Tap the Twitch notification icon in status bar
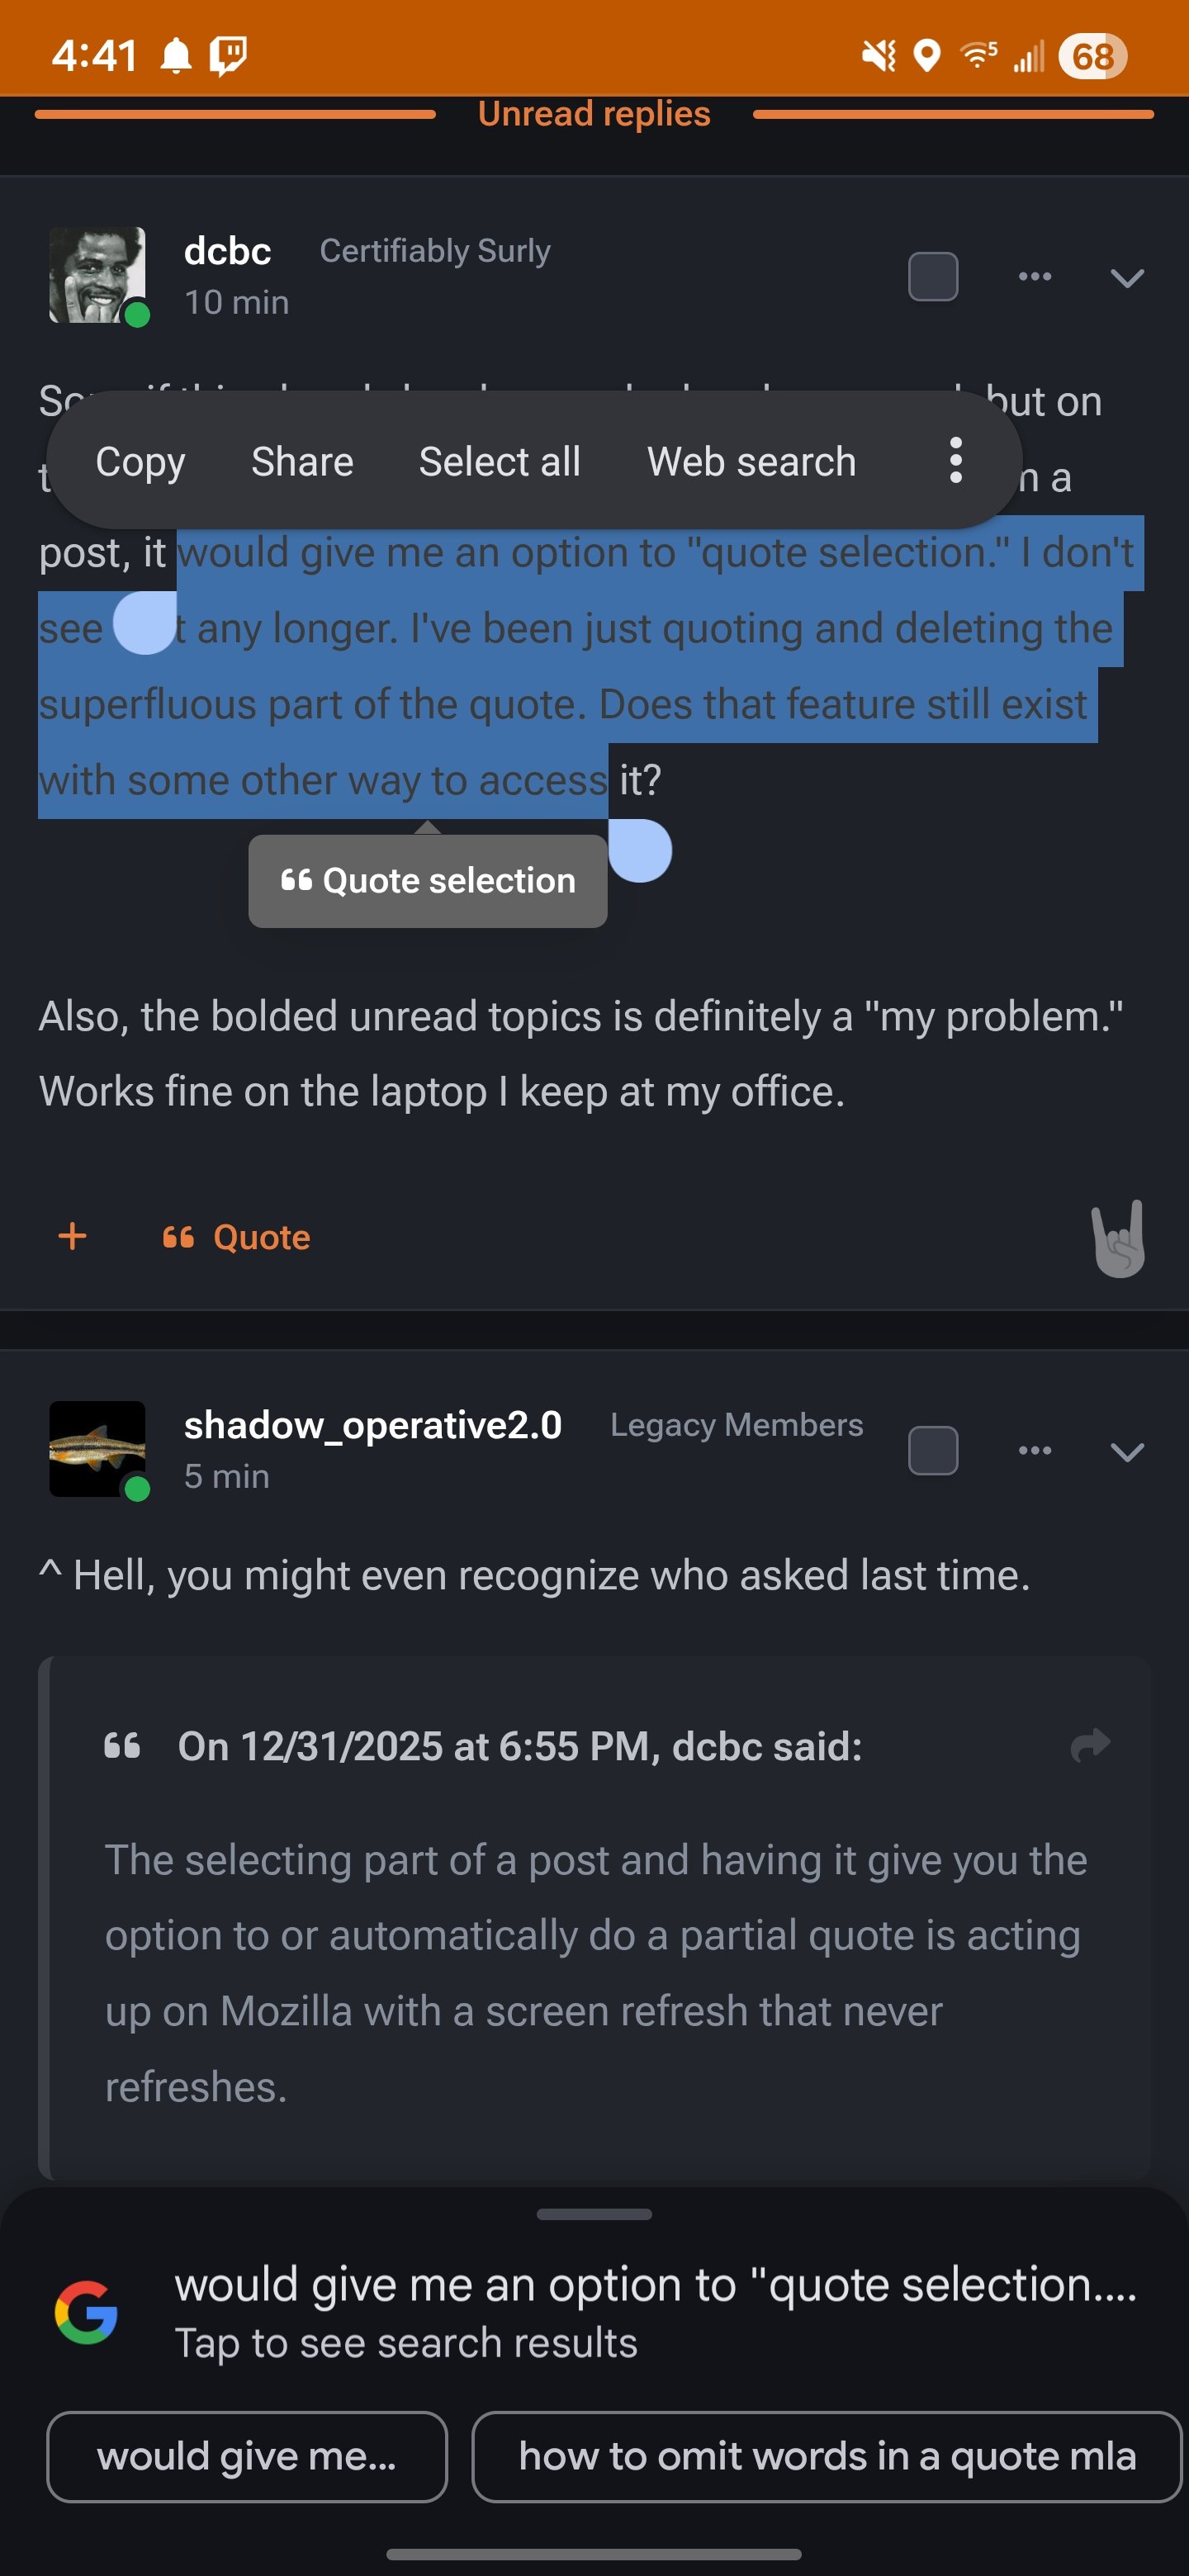1189x2576 pixels. [x=228, y=55]
